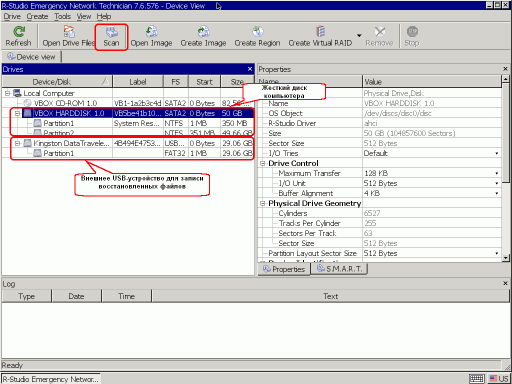Sort drives by Label column header
The image size is (512, 384).
tap(138, 82)
